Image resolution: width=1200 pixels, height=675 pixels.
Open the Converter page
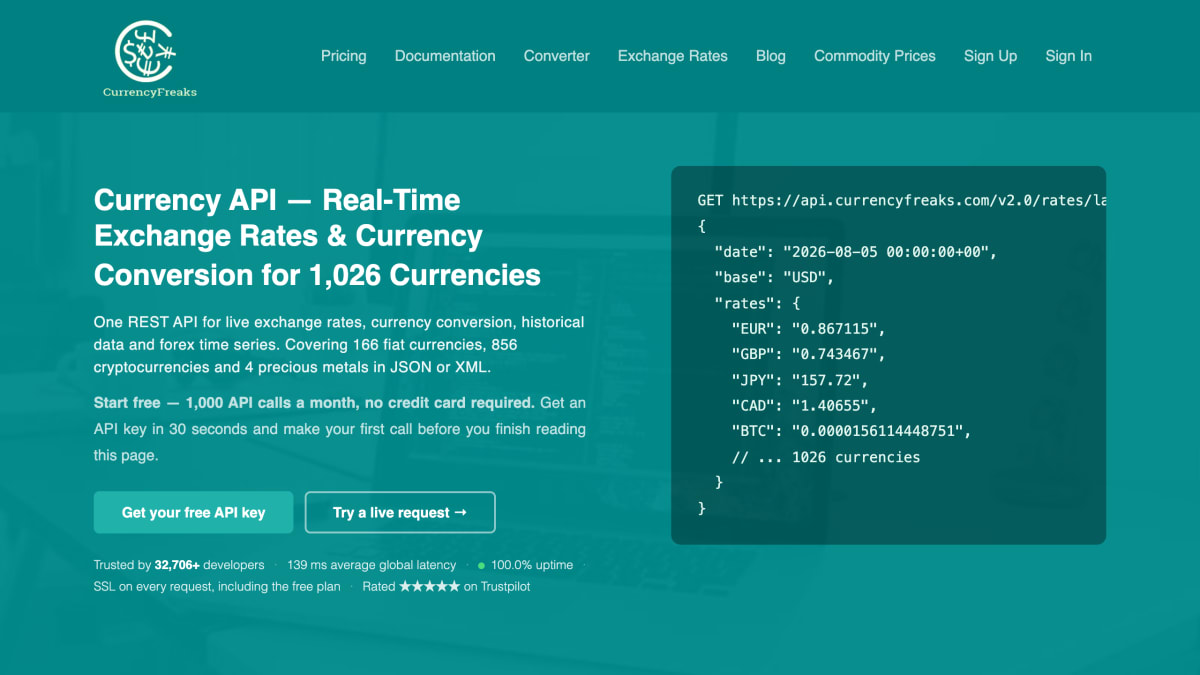[557, 56]
